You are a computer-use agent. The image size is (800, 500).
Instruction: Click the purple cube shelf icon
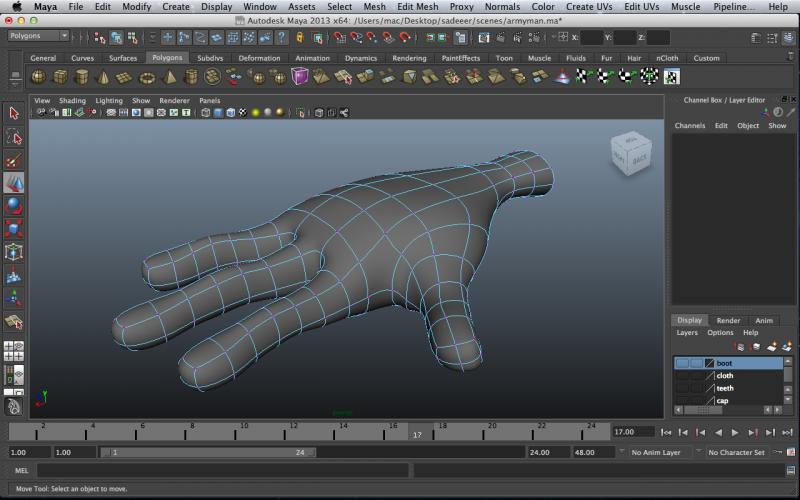coord(300,77)
